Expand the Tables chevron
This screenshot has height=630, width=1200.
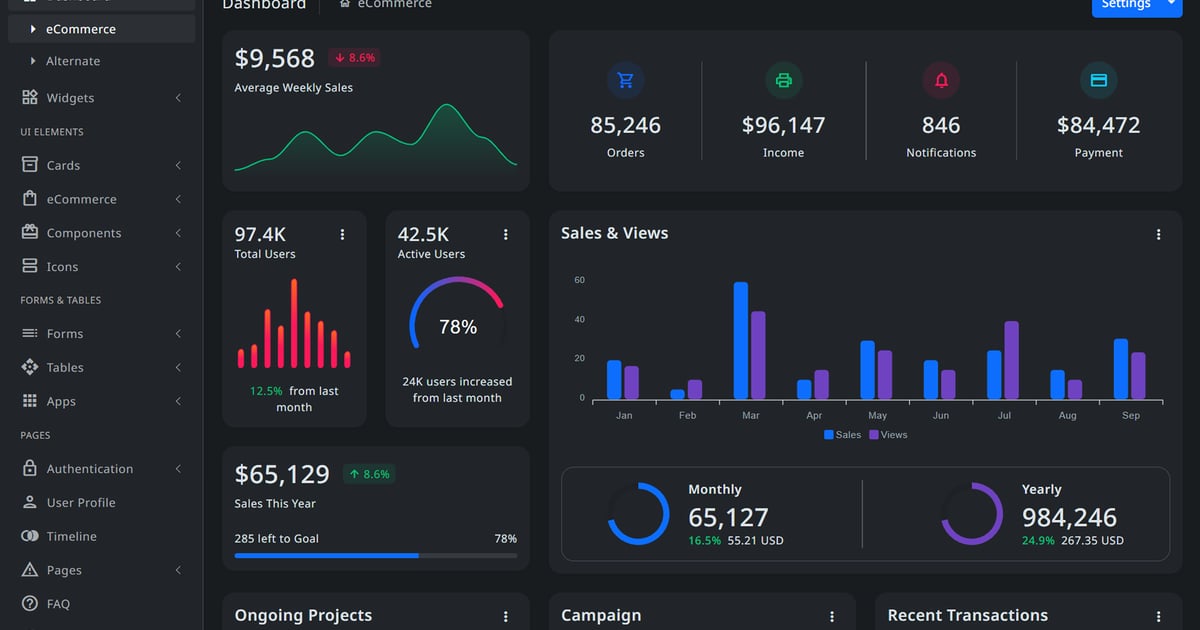[x=178, y=368]
